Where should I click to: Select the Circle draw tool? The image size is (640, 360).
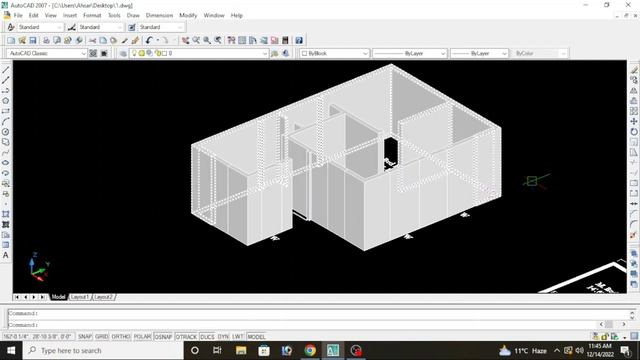click(6, 132)
